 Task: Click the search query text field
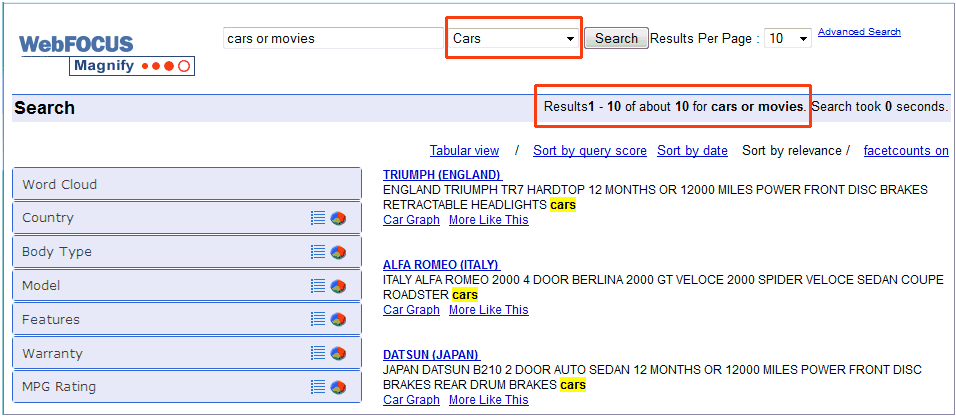[333, 39]
